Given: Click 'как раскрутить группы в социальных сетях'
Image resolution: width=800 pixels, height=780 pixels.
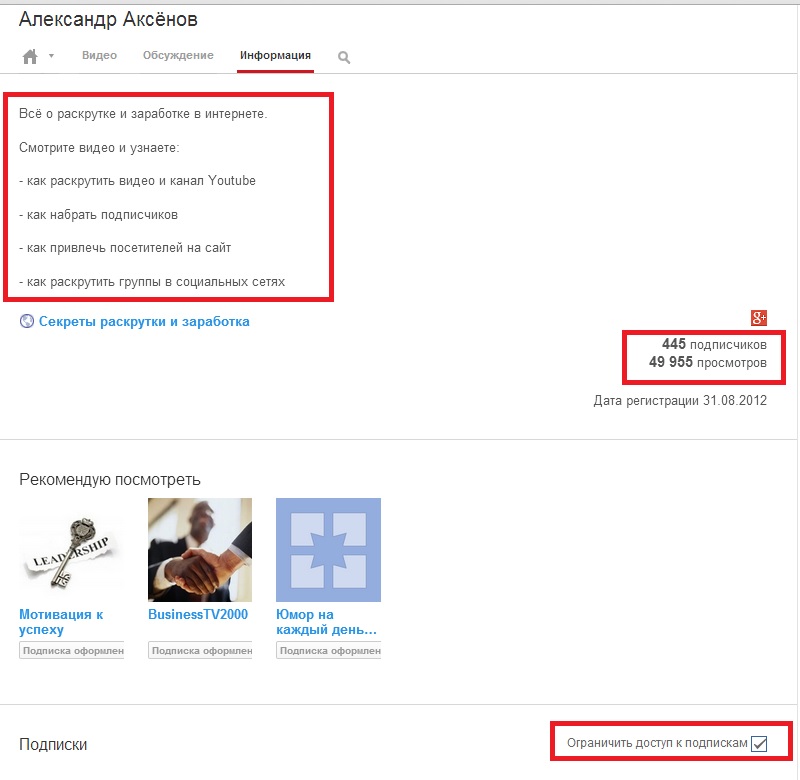Looking at the screenshot, I should (152, 282).
